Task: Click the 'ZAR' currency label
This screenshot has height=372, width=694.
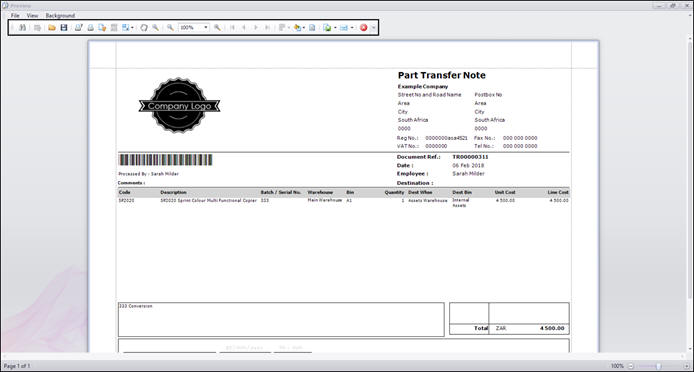Action: (501, 329)
